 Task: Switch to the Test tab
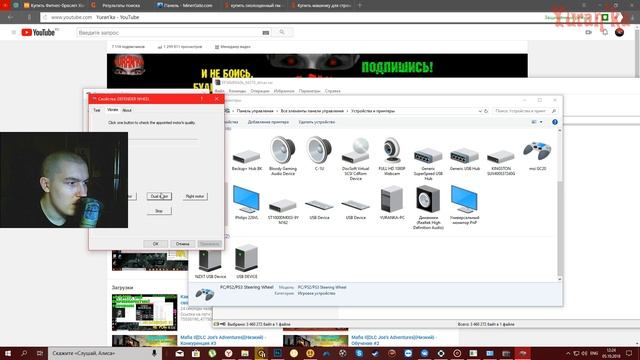pyautogui.click(x=97, y=110)
